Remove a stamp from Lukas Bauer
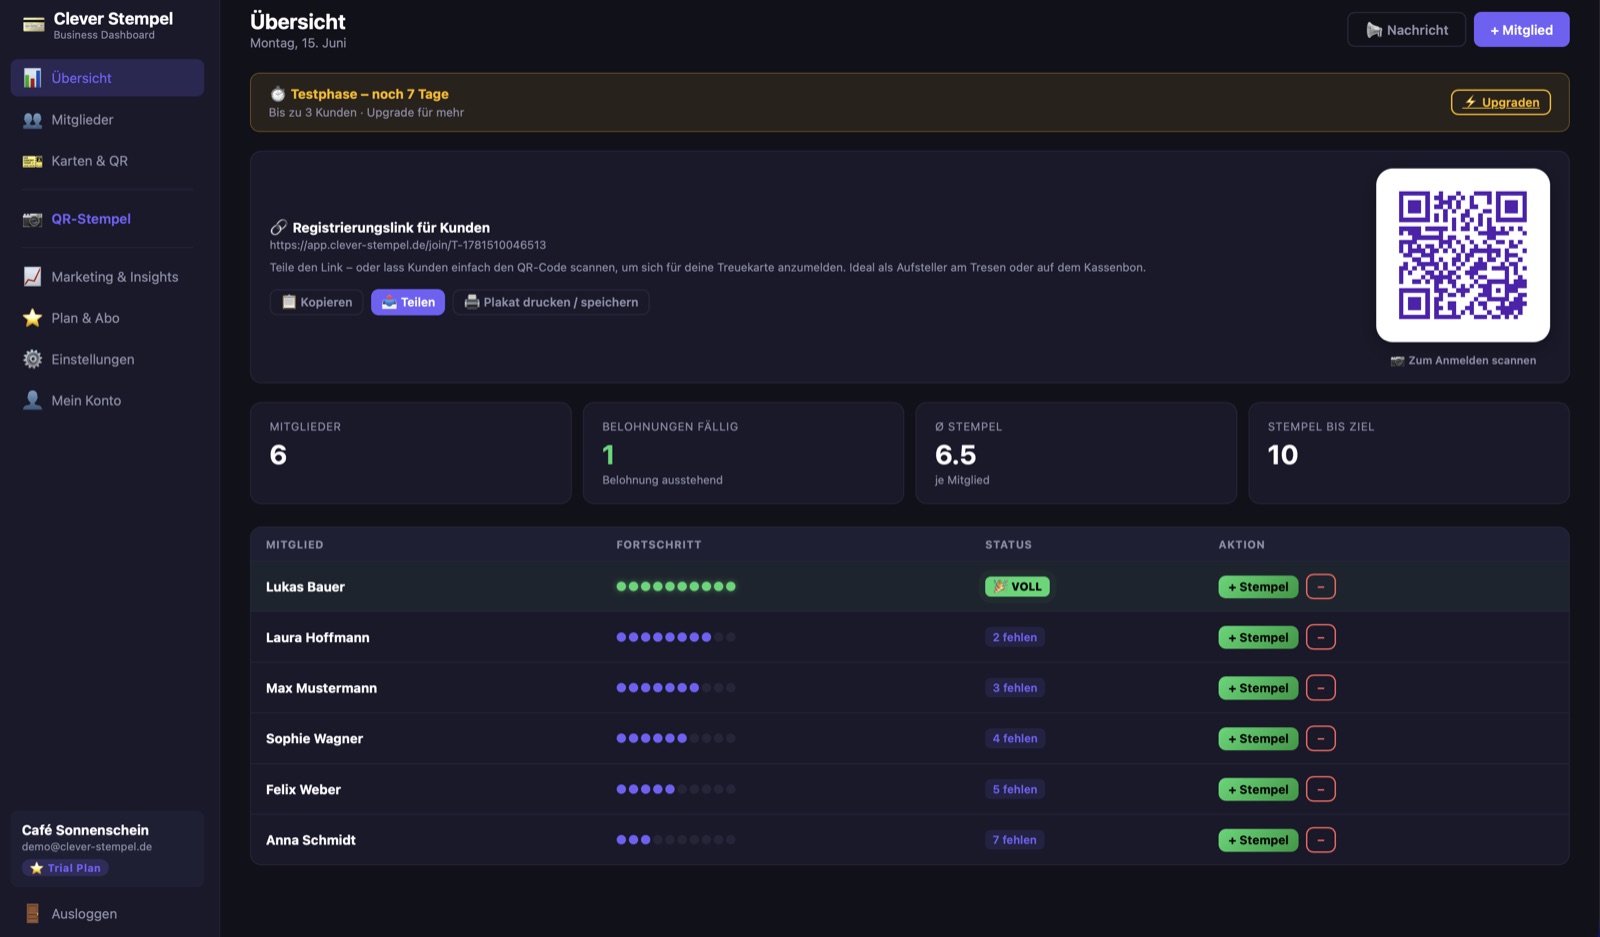The image size is (1600, 937). (x=1321, y=587)
